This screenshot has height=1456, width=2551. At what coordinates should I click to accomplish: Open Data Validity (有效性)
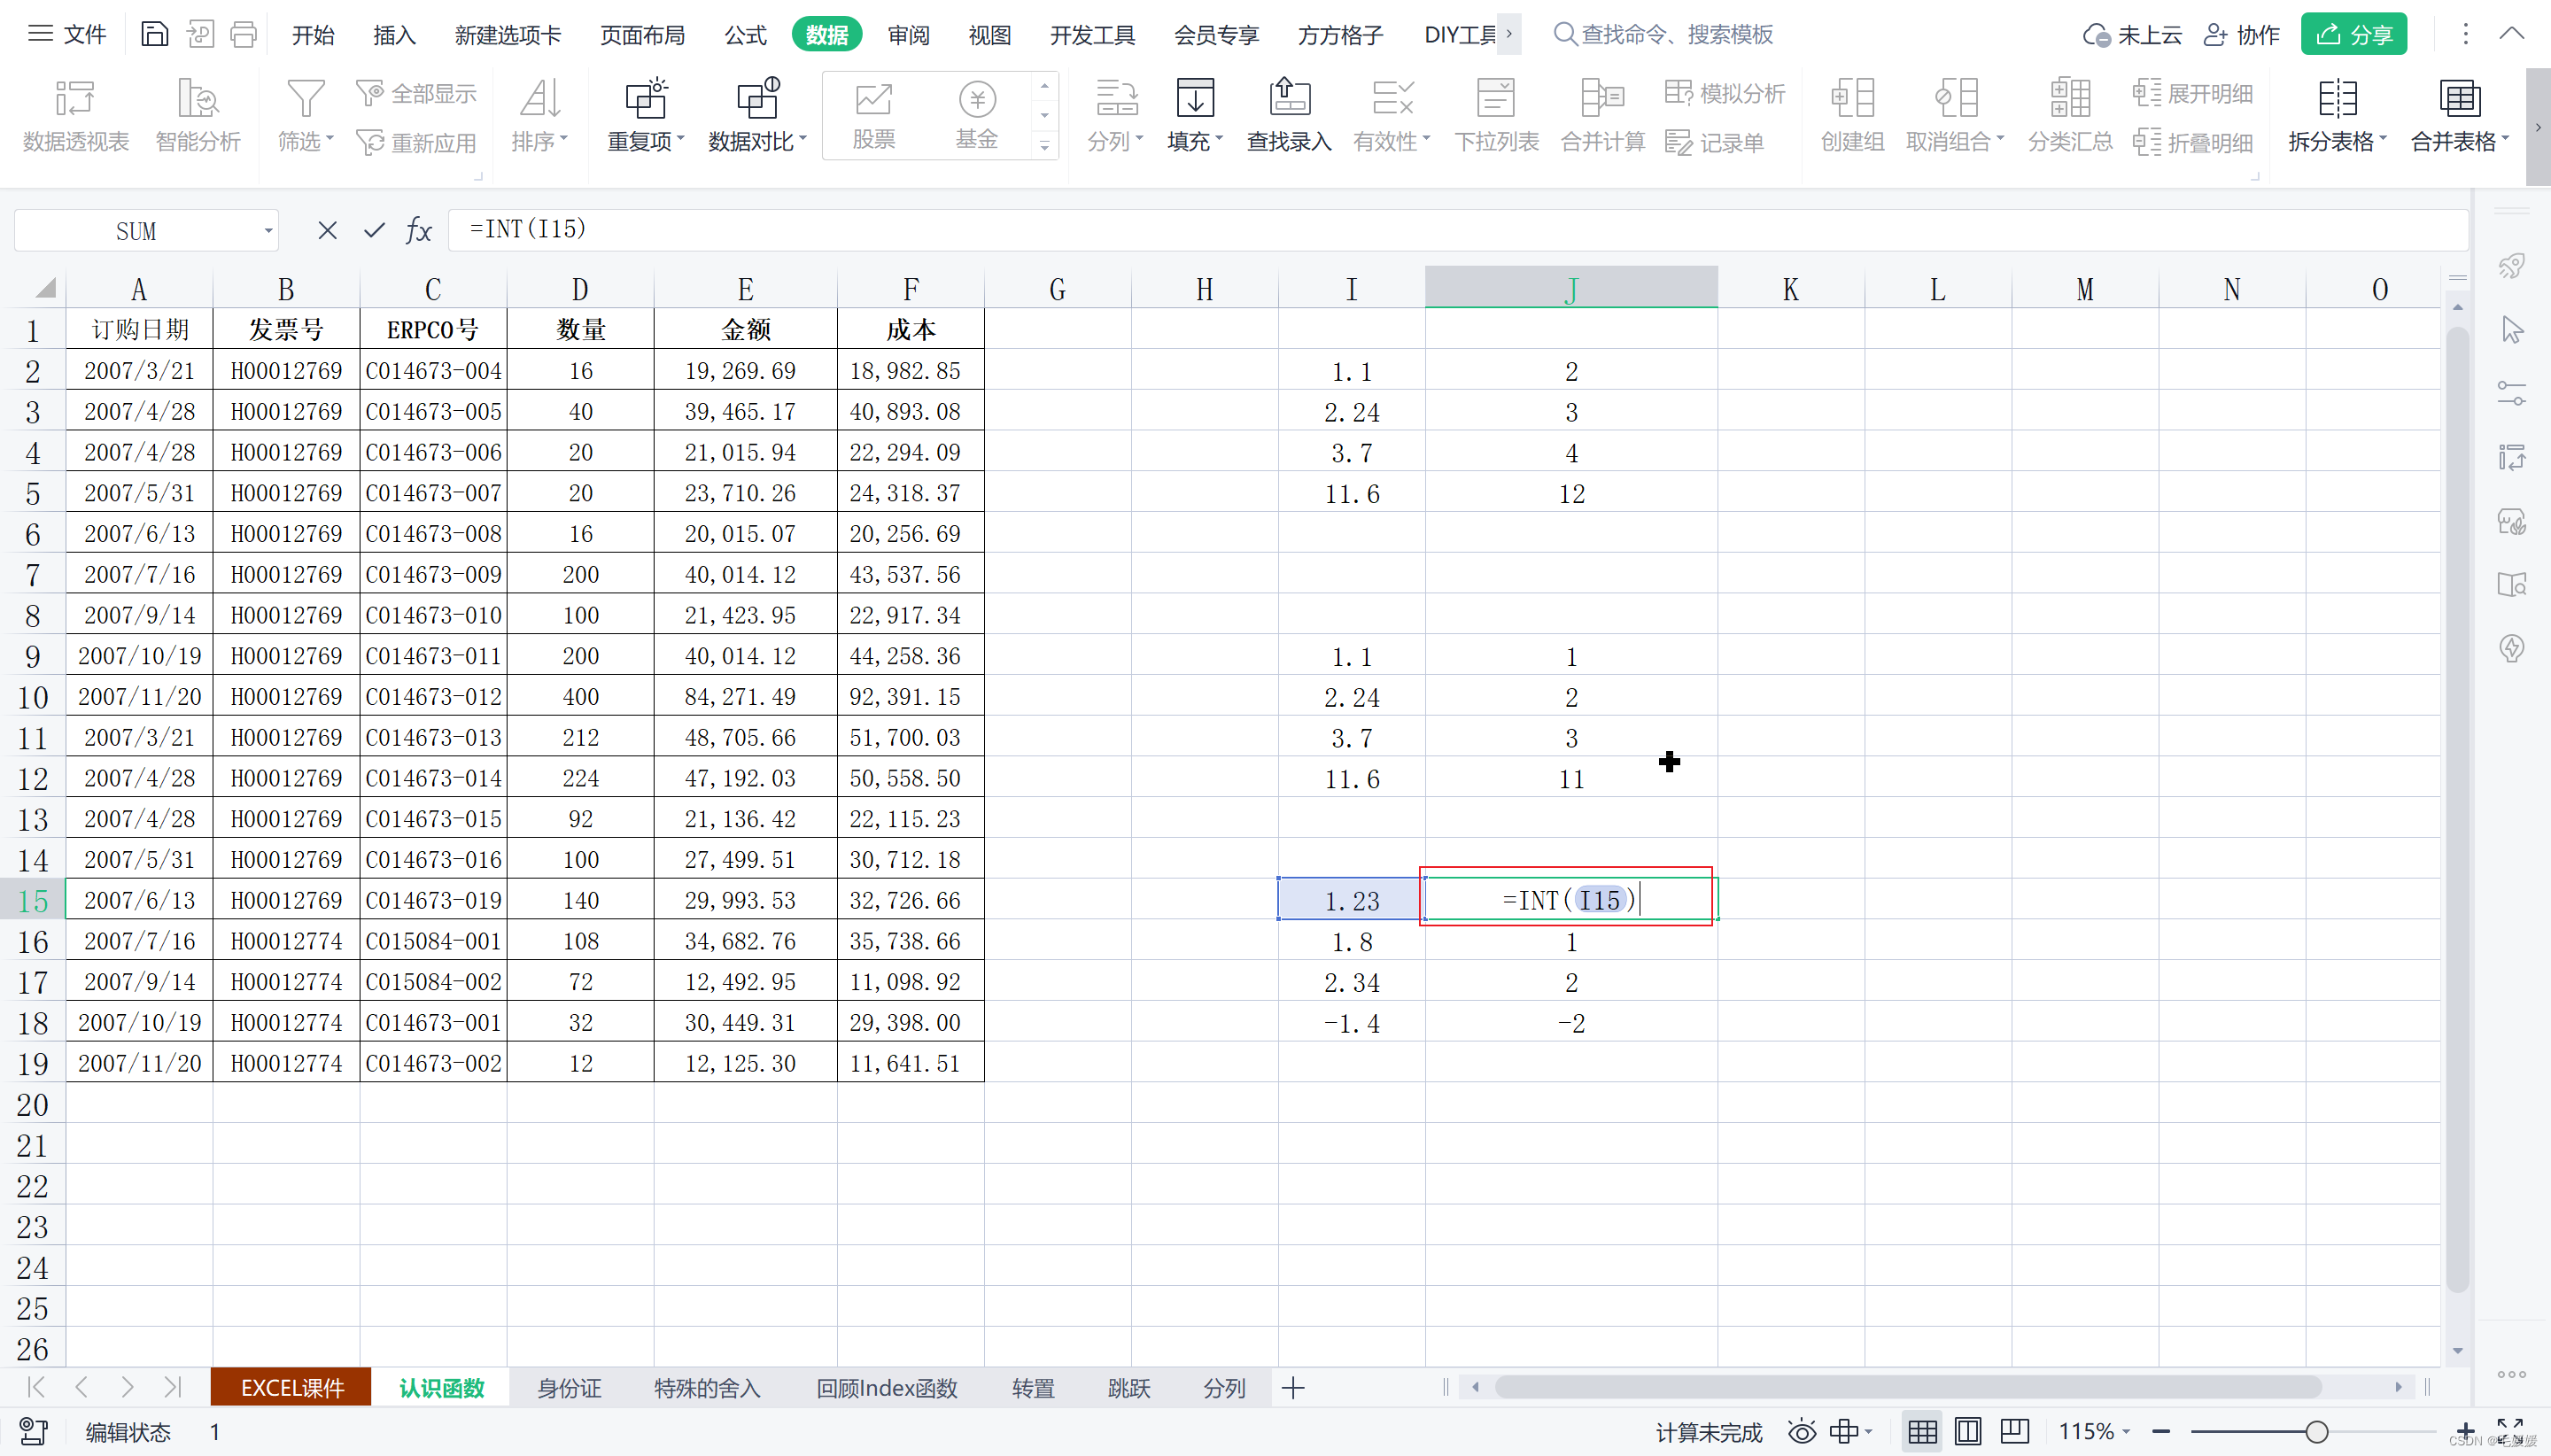[1392, 116]
